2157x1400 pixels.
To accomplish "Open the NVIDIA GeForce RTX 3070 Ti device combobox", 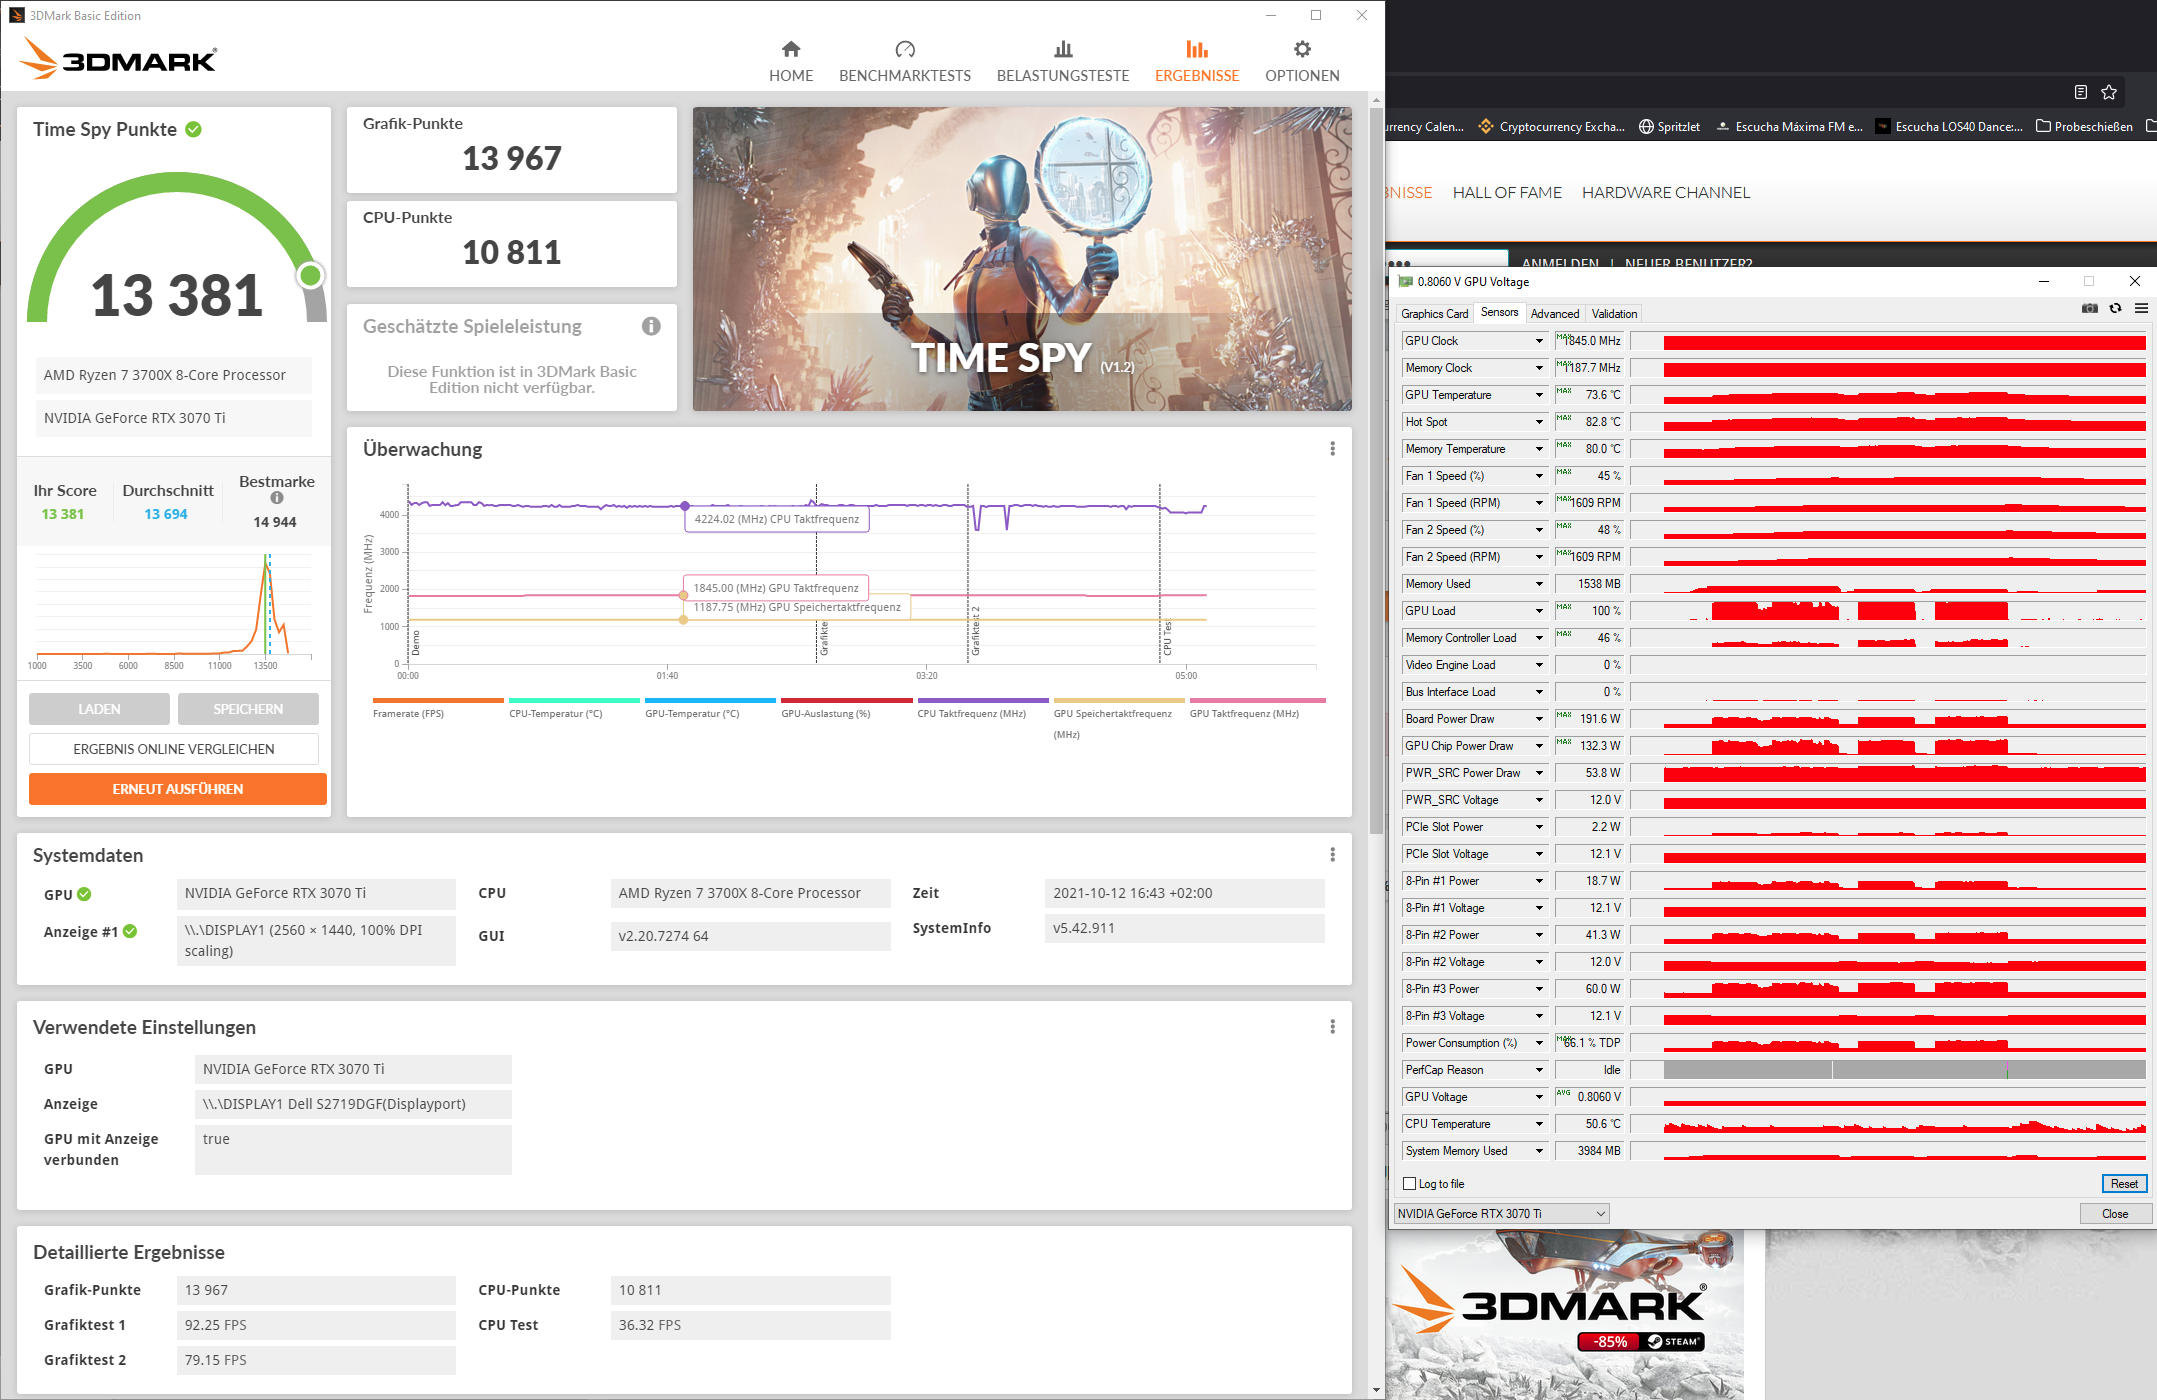I will click(1500, 1213).
